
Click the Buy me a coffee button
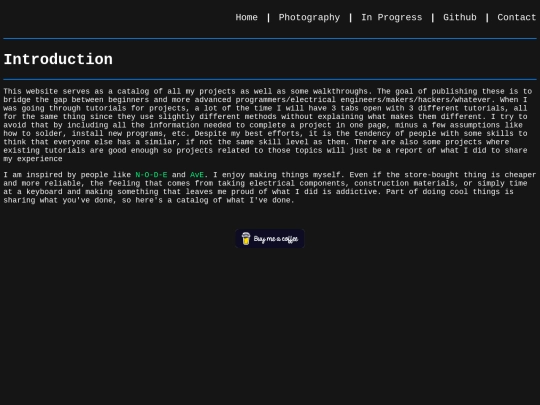point(270,239)
